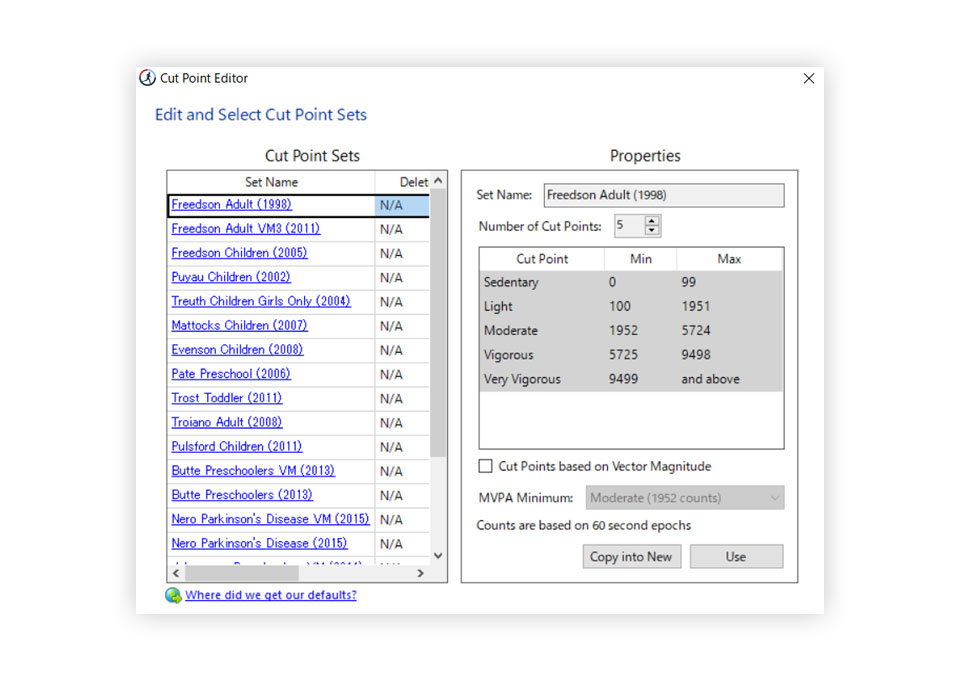Screen dimensions: 960x680
Task: Close the Cut Point Editor window
Action: 809,78
